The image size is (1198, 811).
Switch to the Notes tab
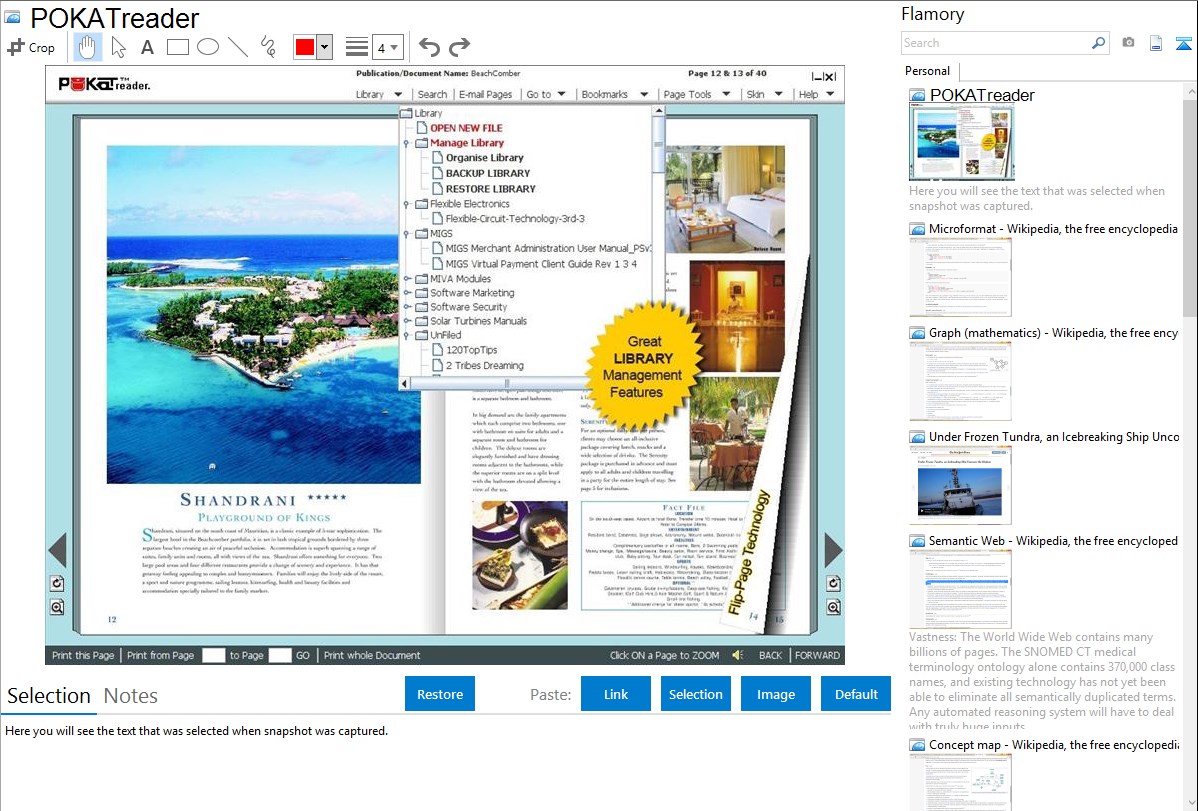131,696
